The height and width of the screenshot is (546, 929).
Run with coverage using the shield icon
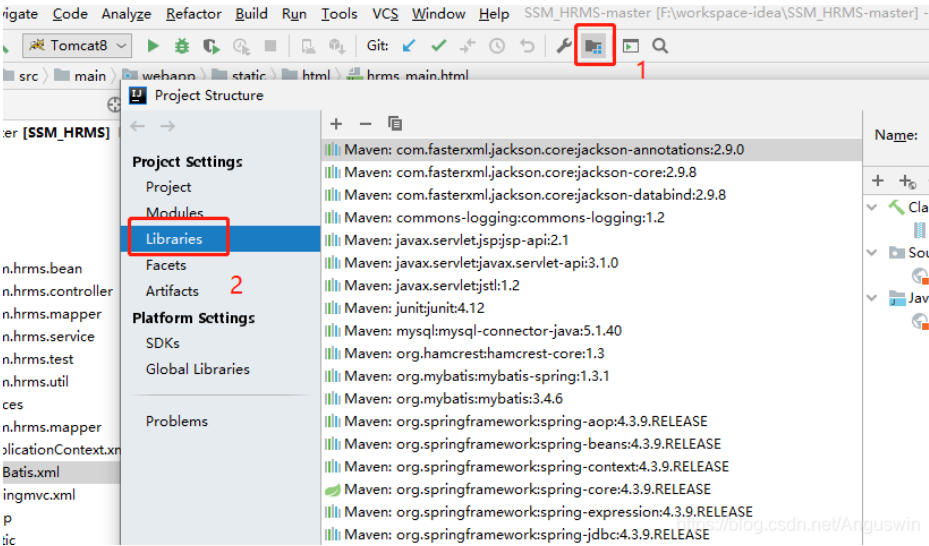click(211, 46)
